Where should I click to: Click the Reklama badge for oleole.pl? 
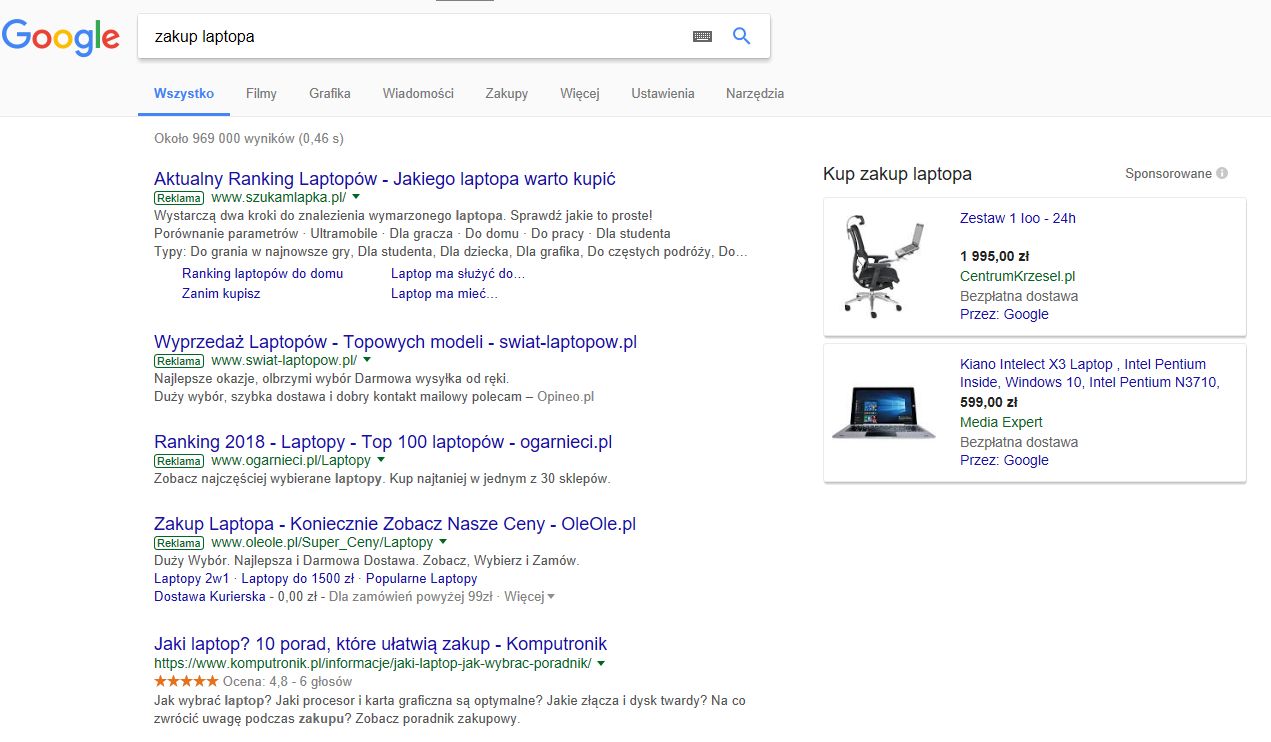[x=179, y=543]
